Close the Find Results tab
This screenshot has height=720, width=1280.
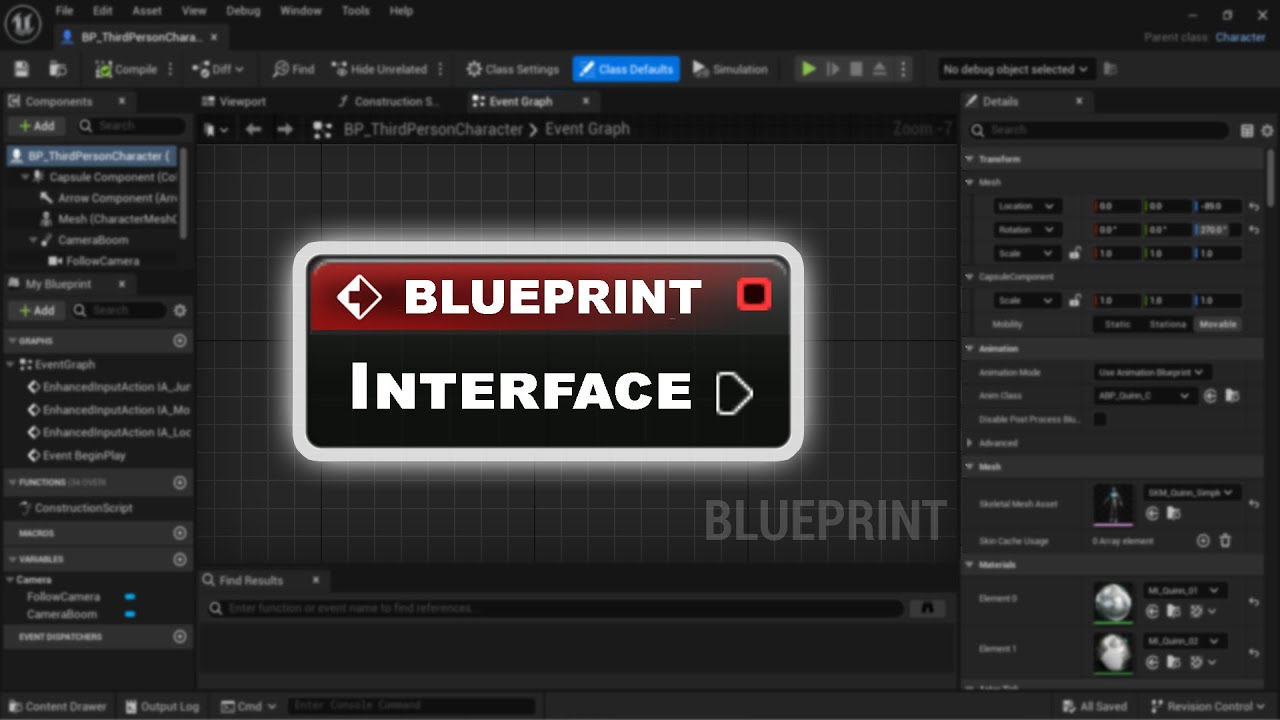316,580
